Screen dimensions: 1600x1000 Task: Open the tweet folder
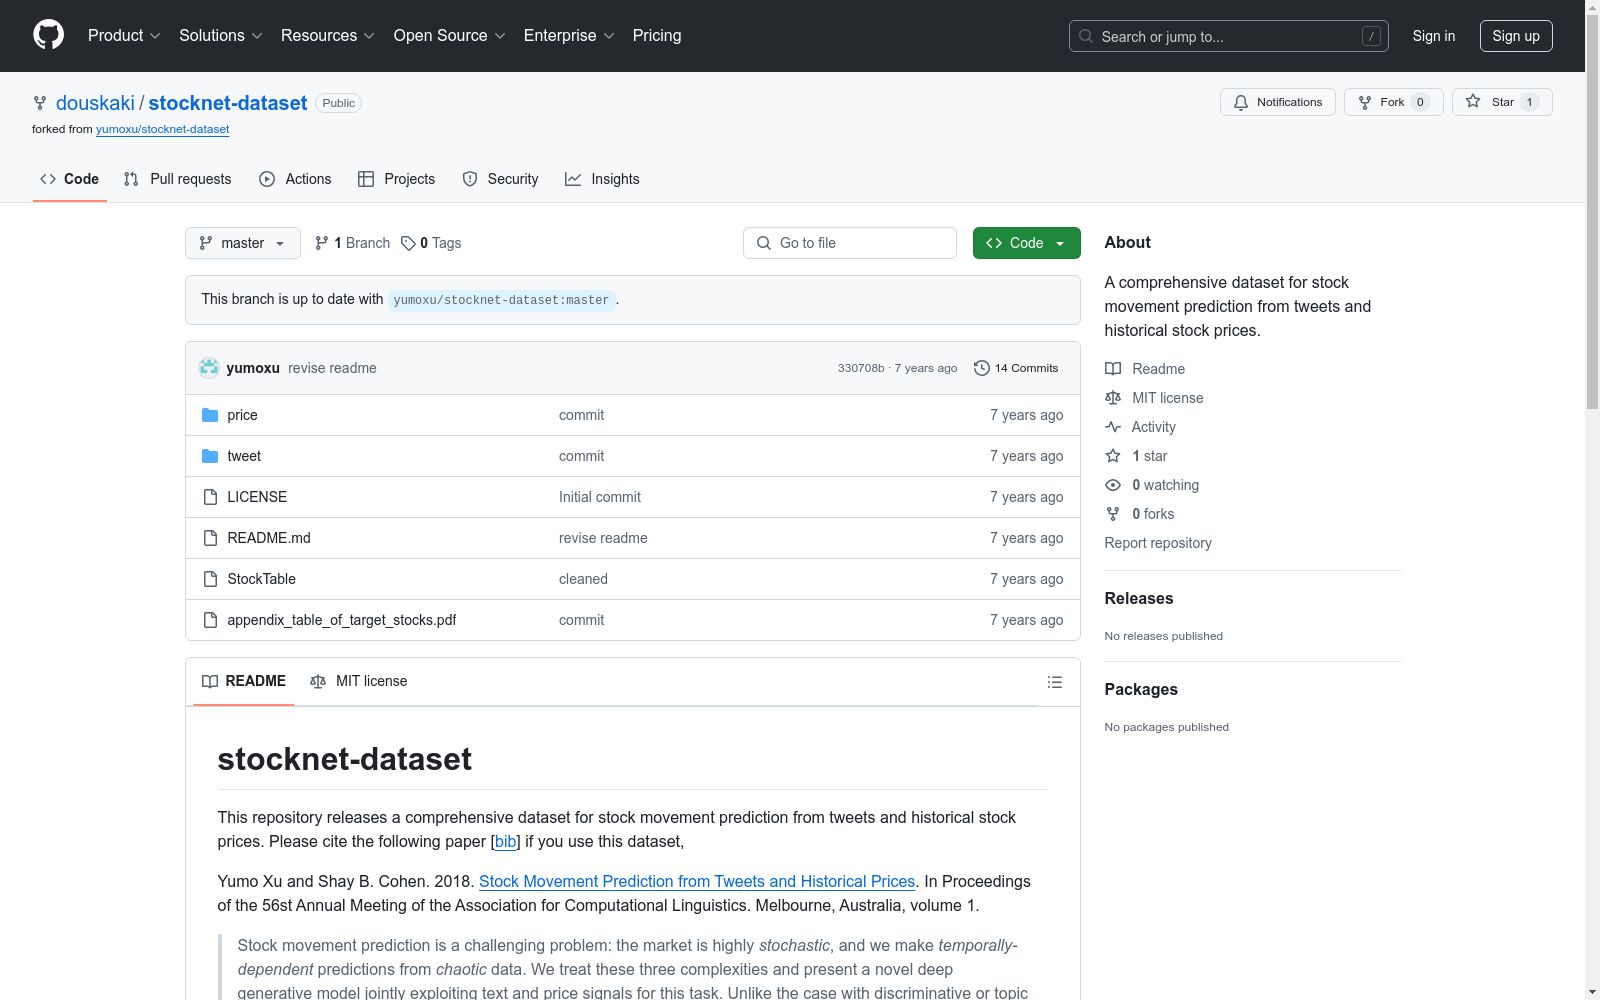244,456
